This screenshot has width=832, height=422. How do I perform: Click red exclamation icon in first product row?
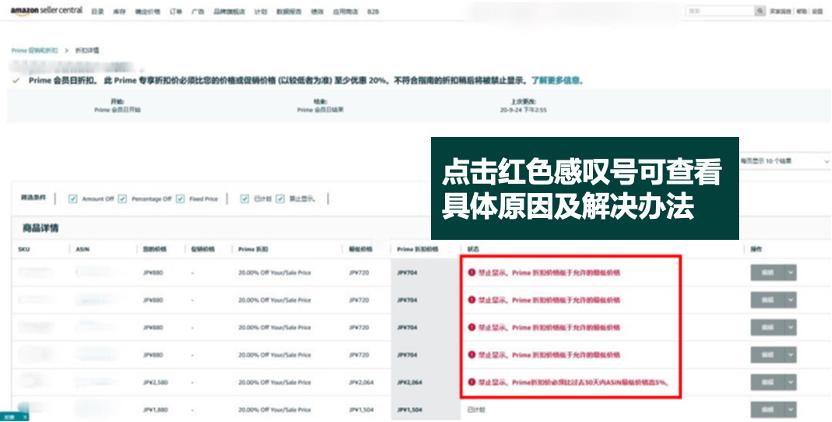pyautogui.click(x=471, y=271)
